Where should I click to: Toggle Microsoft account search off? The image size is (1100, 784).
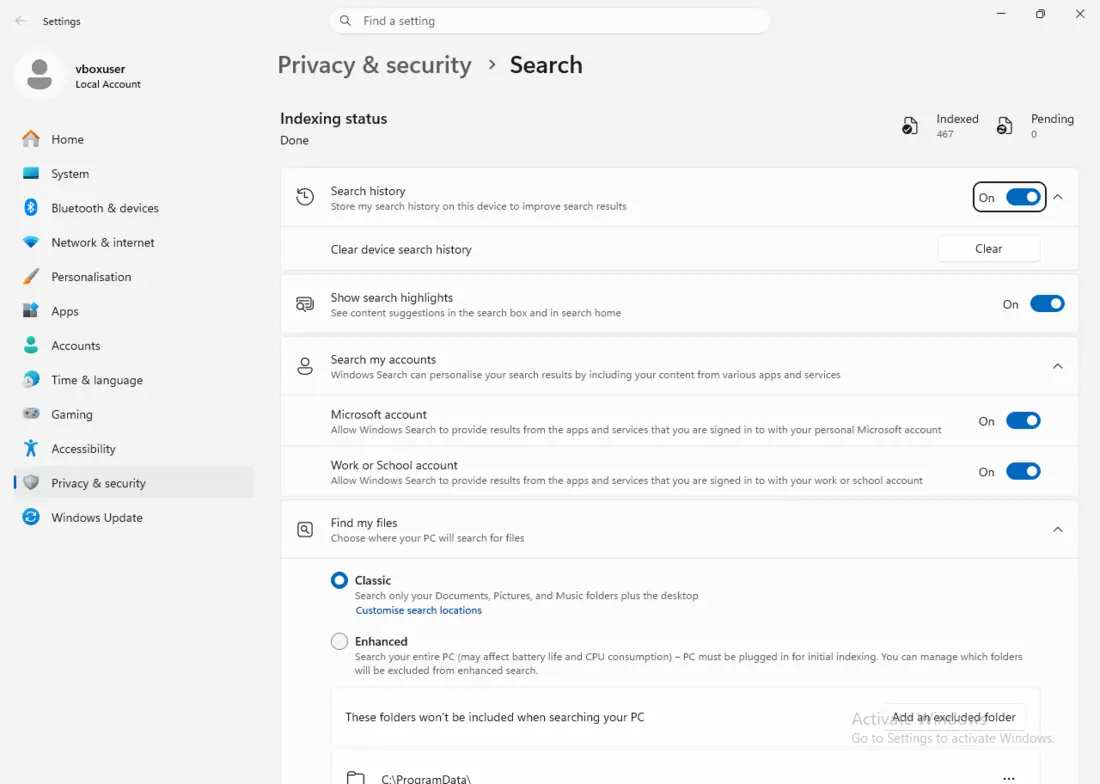coord(1023,421)
